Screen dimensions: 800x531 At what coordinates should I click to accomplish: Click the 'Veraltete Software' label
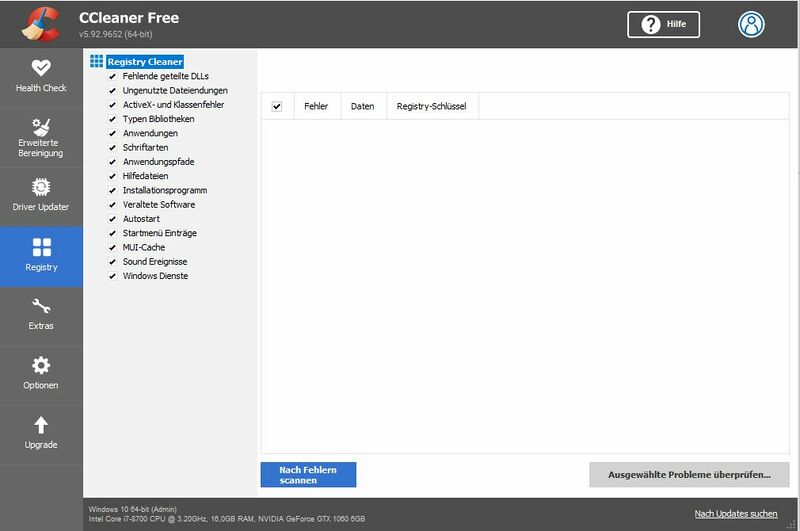pos(159,205)
